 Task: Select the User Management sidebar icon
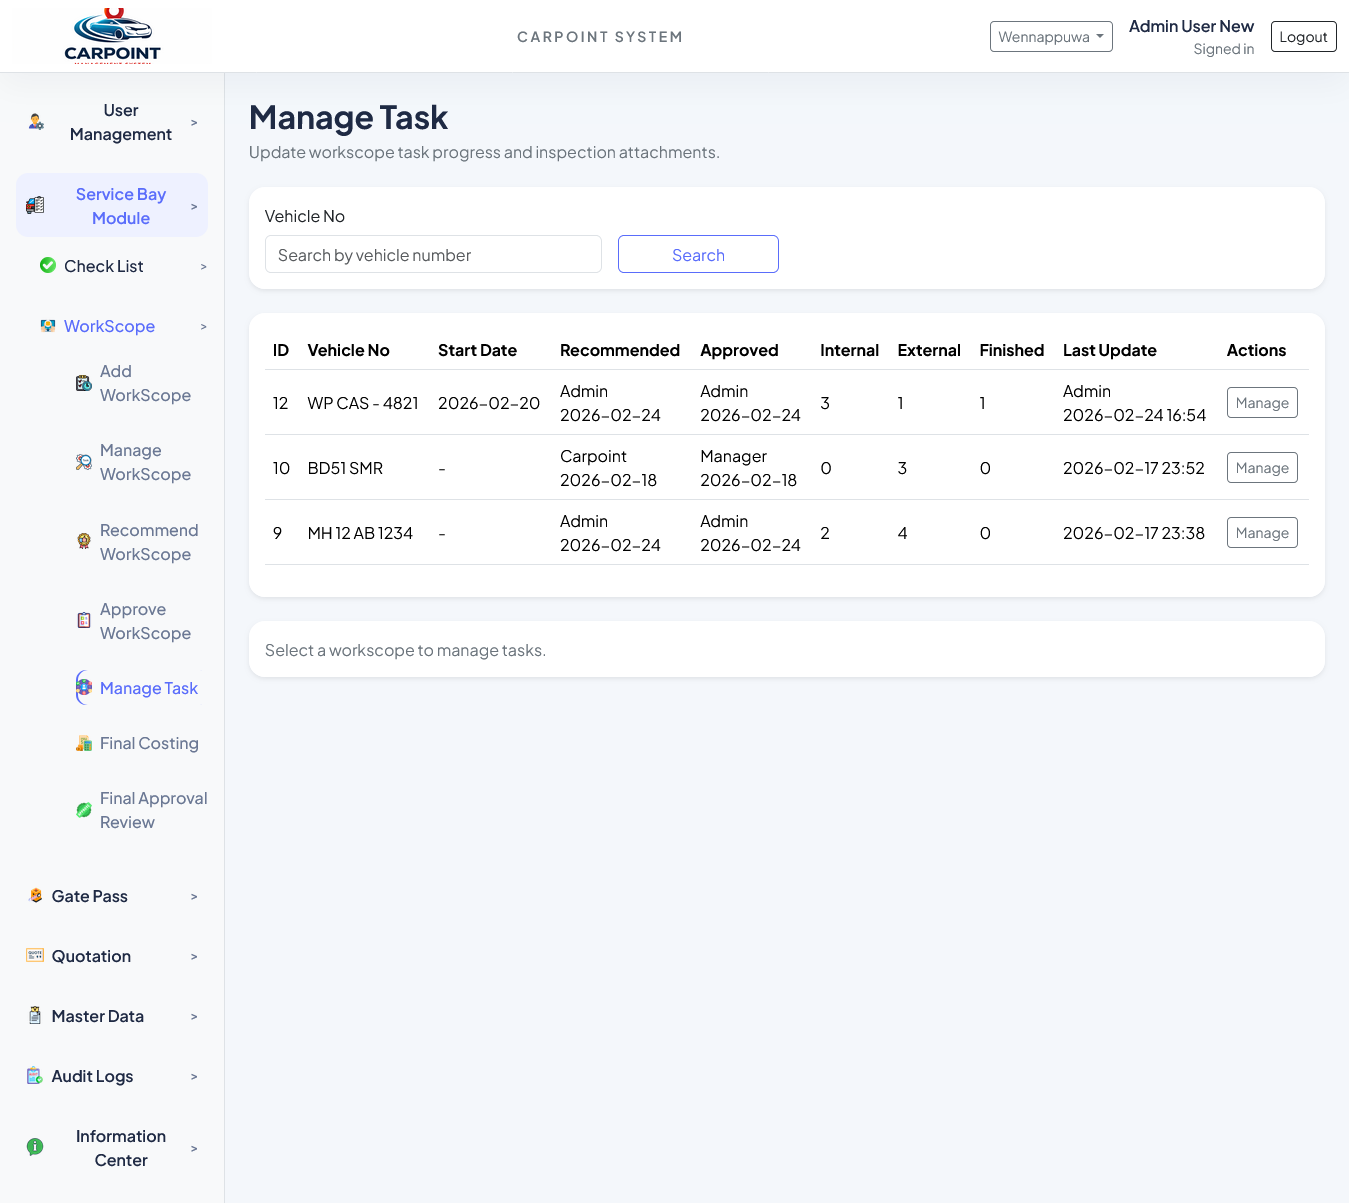click(36, 121)
